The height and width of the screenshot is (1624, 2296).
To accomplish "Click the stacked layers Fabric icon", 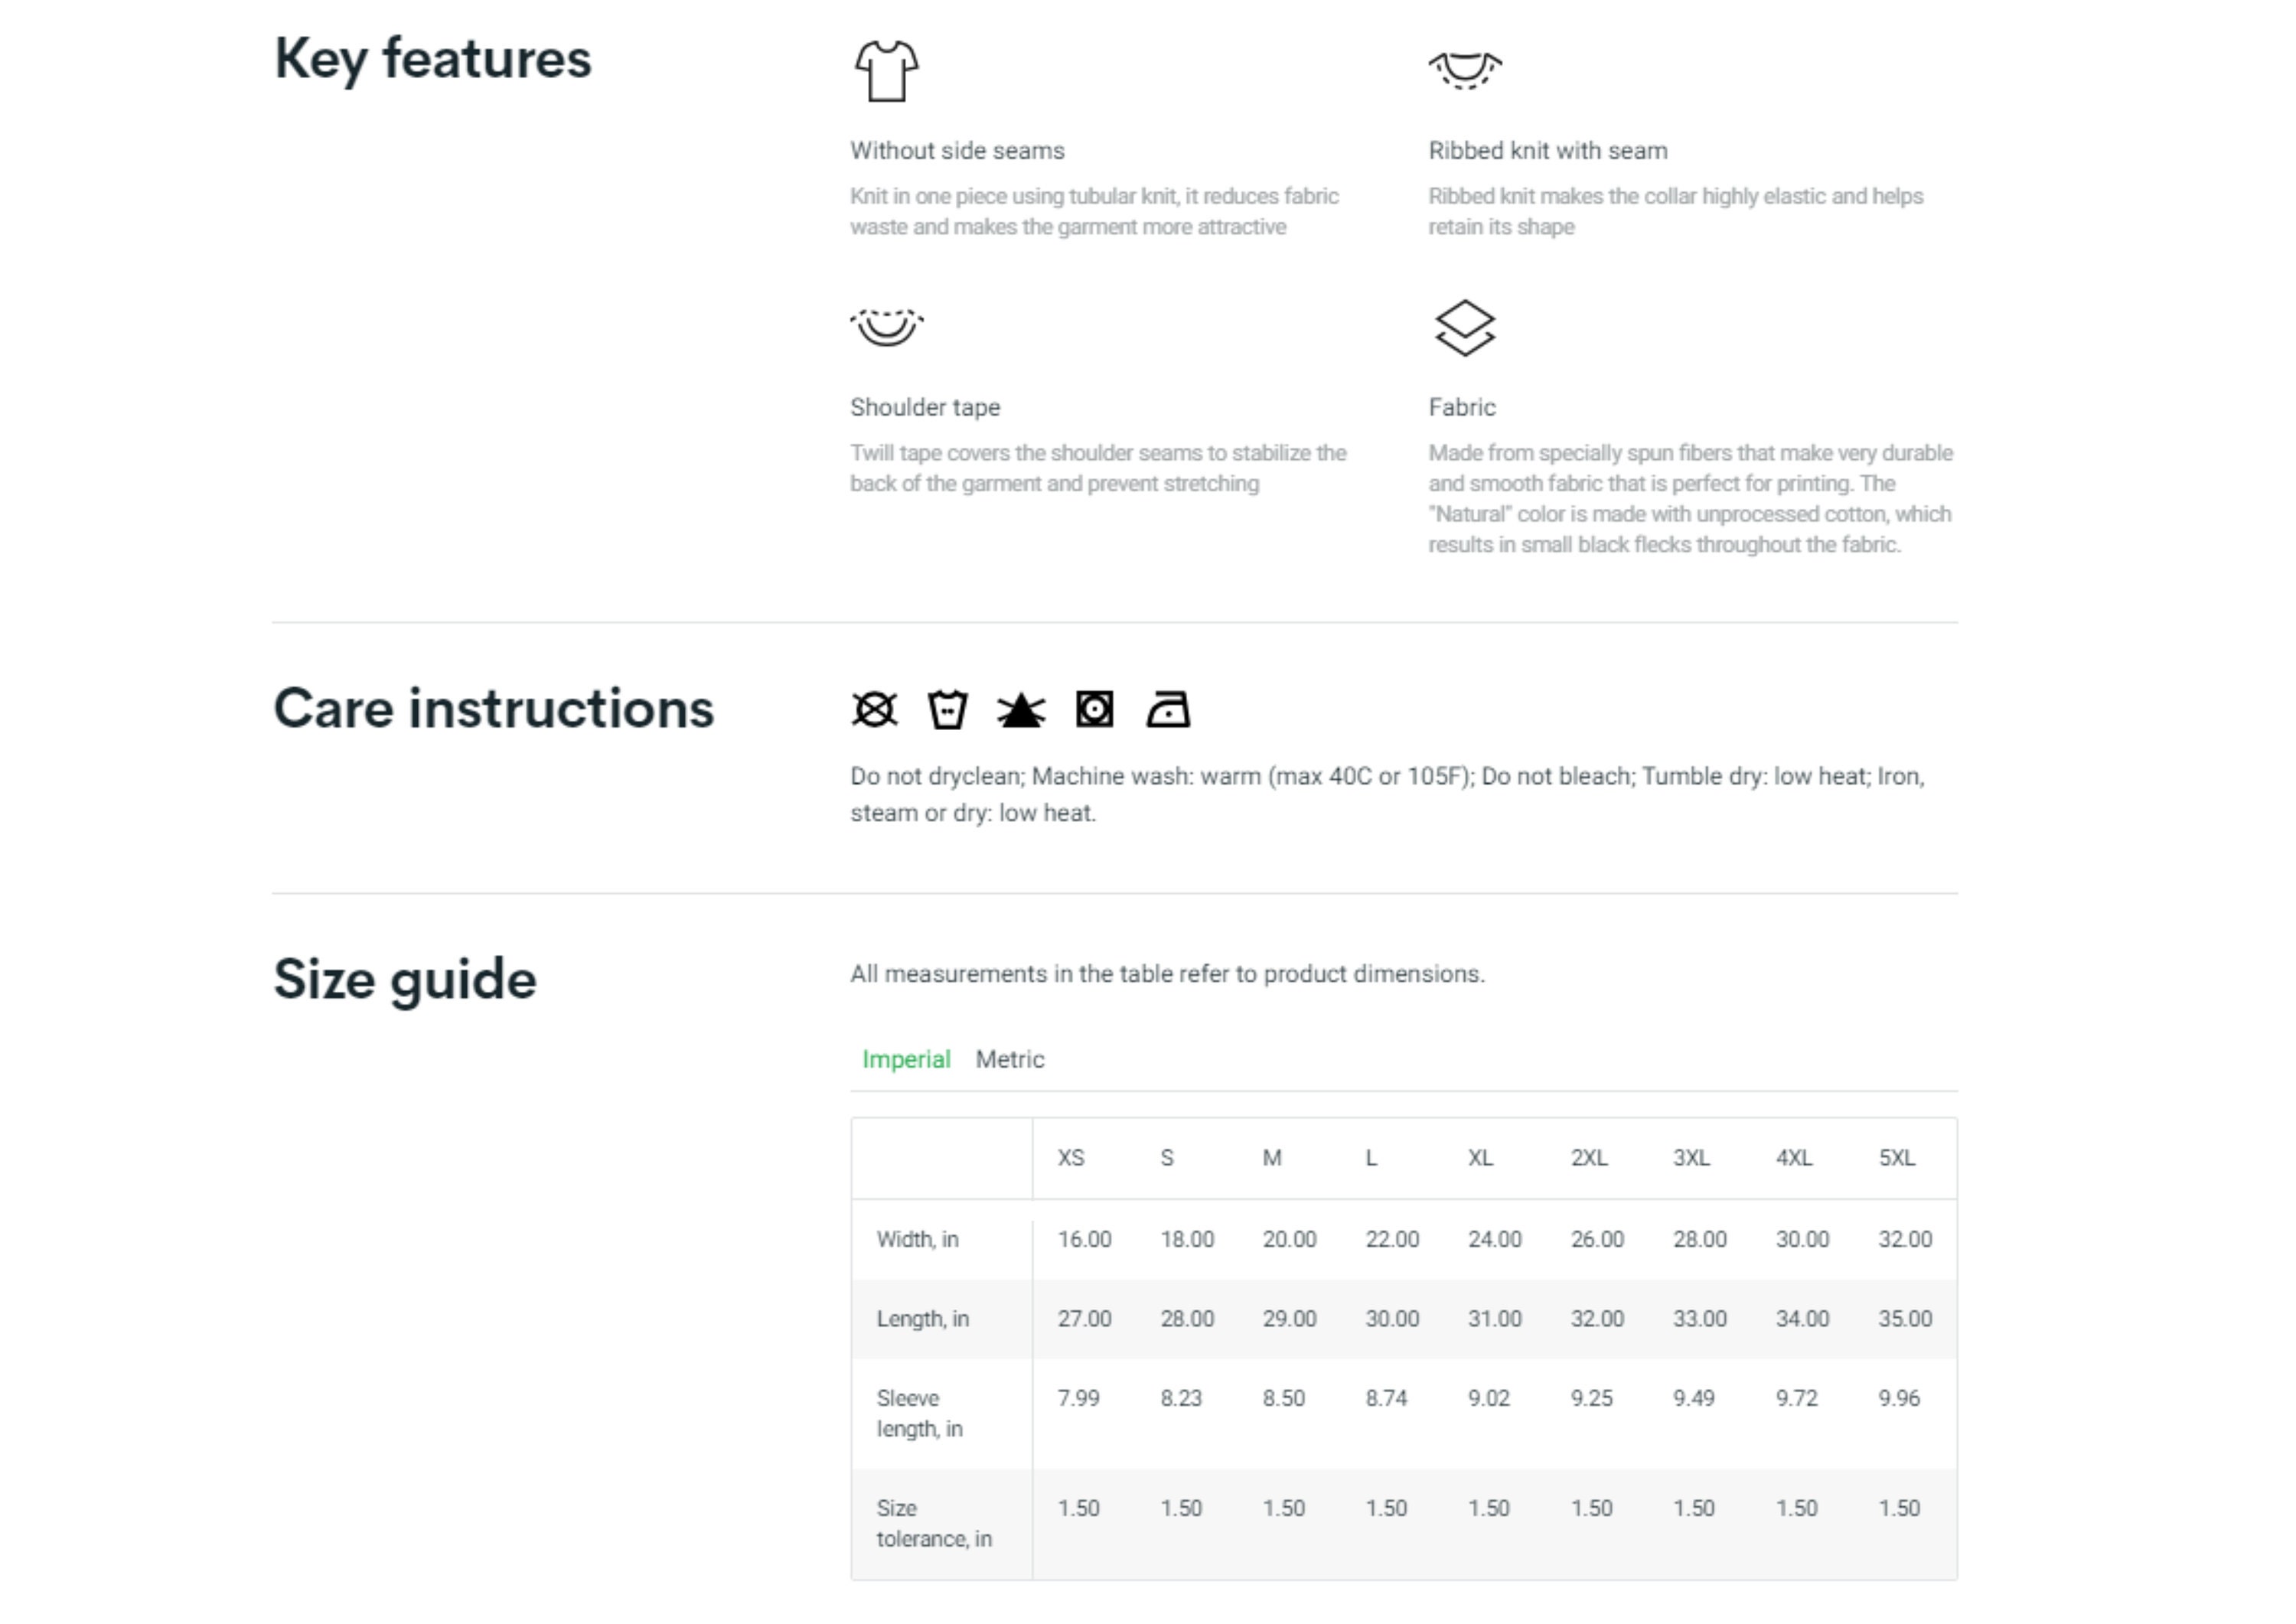I will (1465, 328).
